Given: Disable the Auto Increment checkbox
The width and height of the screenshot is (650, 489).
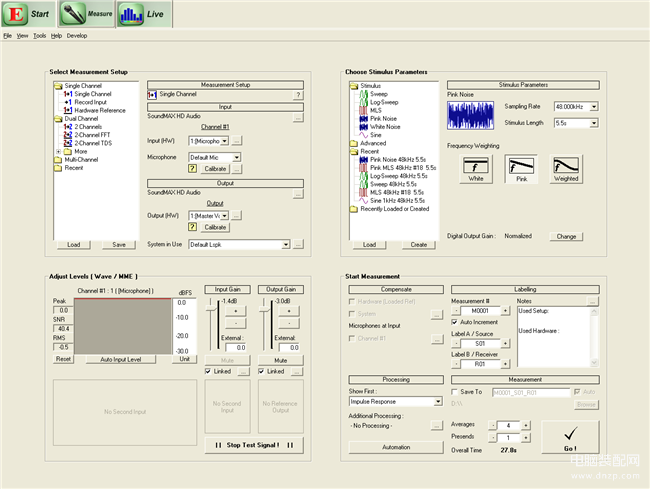Looking at the screenshot, I should coord(454,322).
